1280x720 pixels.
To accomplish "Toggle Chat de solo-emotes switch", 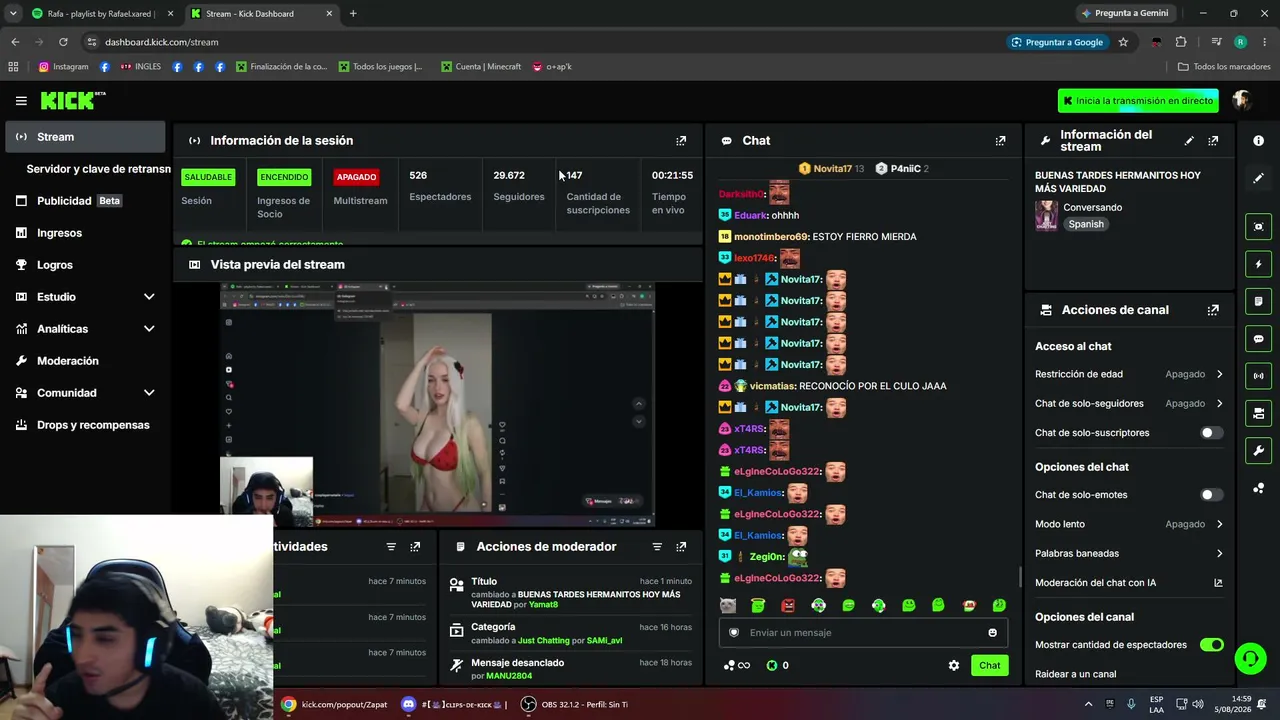I will pos(1211,495).
